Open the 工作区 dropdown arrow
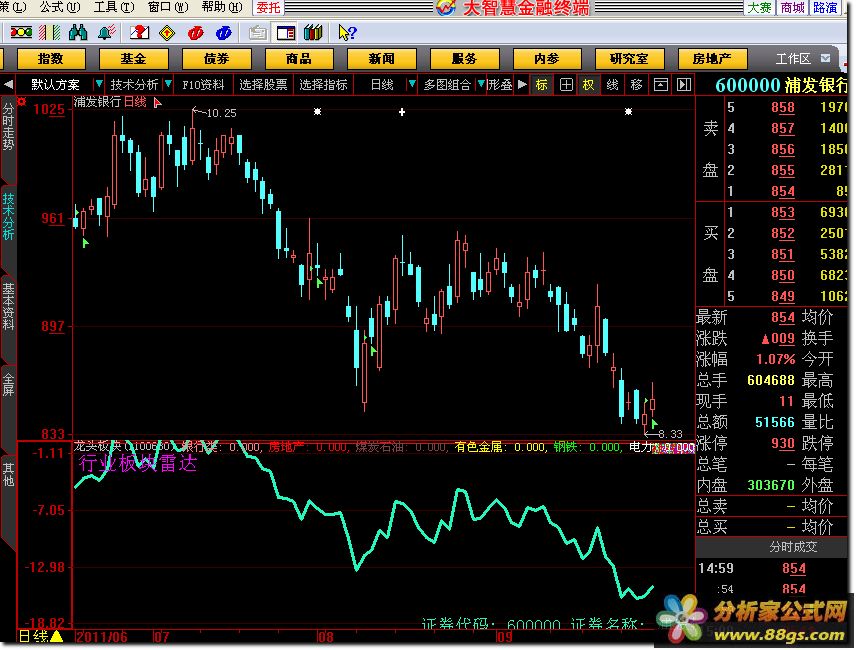The width and height of the screenshot is (856, 650). 826,58
